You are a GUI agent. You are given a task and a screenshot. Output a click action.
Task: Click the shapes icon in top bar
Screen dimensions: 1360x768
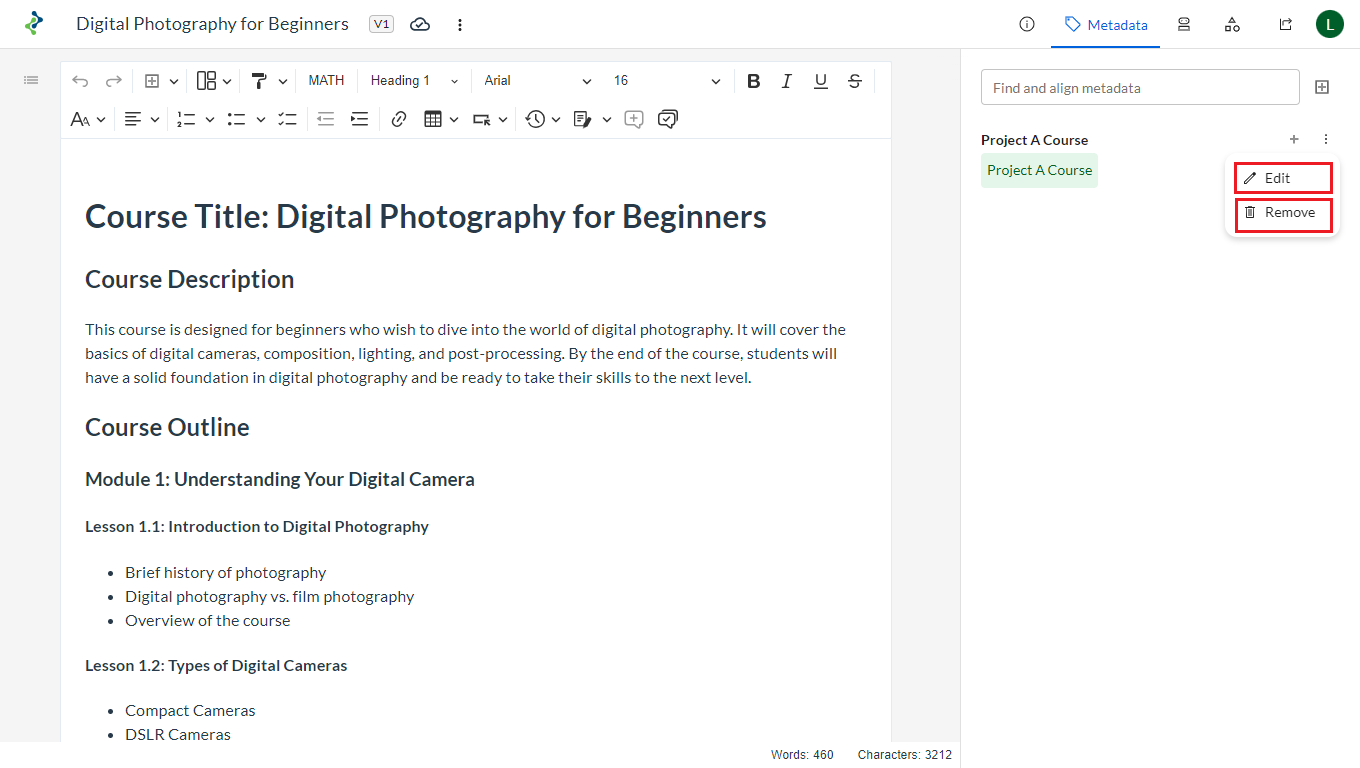point(1232,24)
